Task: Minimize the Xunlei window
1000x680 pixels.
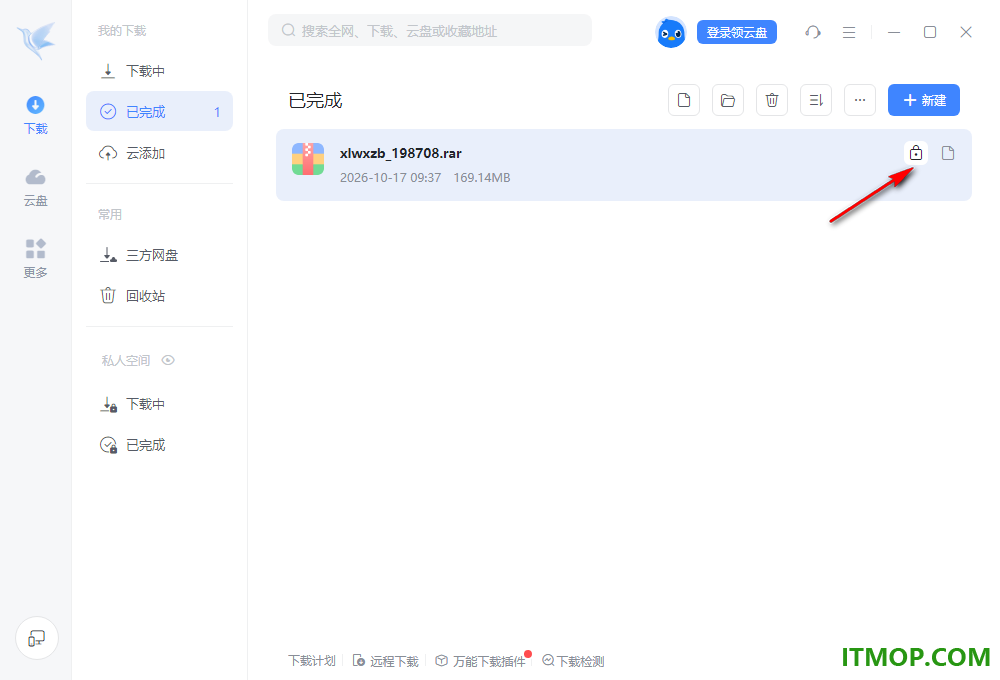Action: tap(894, 32)
